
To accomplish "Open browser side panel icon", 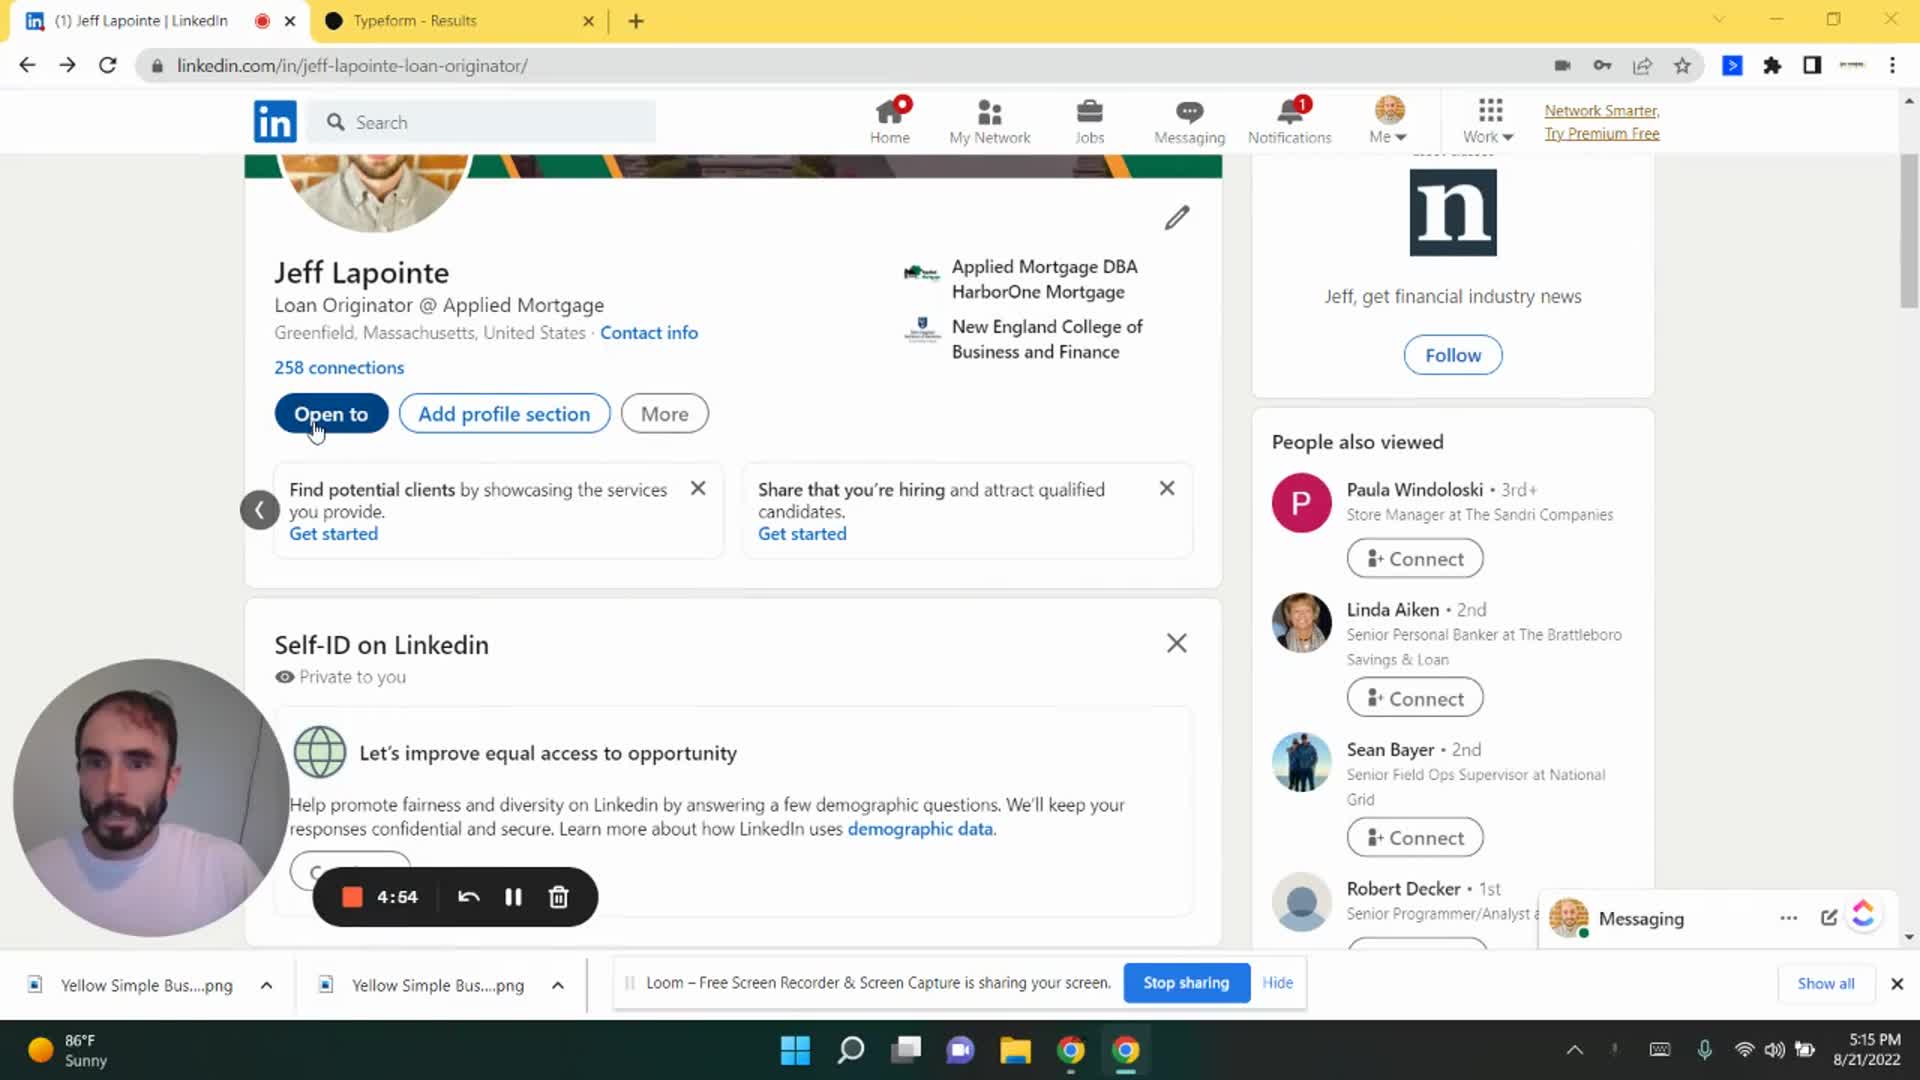I will click(1811, 65).
